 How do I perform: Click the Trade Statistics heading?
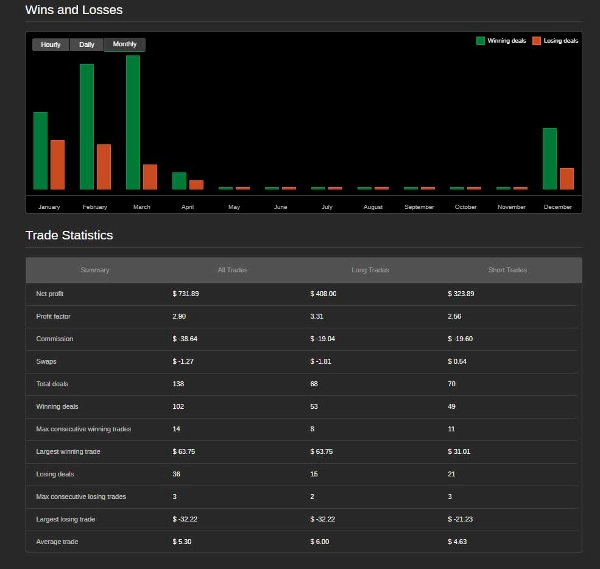69,235
